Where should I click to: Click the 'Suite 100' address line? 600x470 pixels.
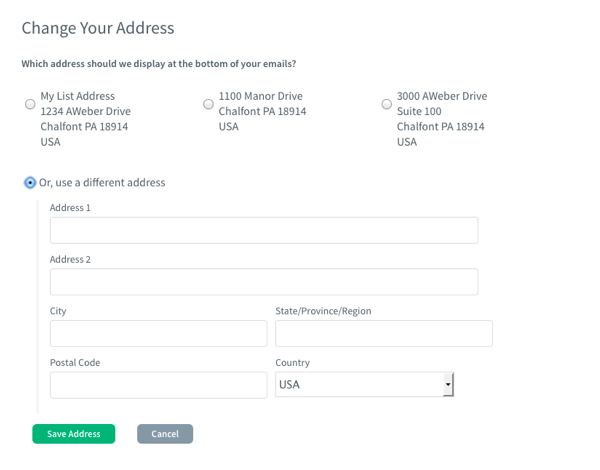(x=419, y=111)
